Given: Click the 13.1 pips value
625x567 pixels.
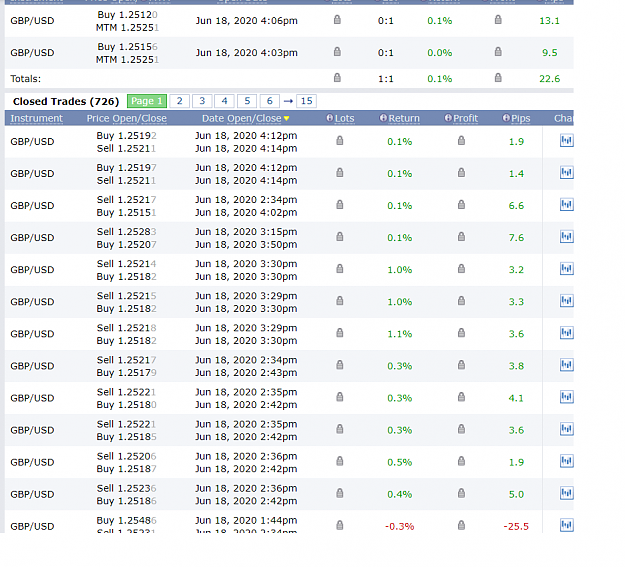Looking at the screenshot, I should (x=549, y=21).
